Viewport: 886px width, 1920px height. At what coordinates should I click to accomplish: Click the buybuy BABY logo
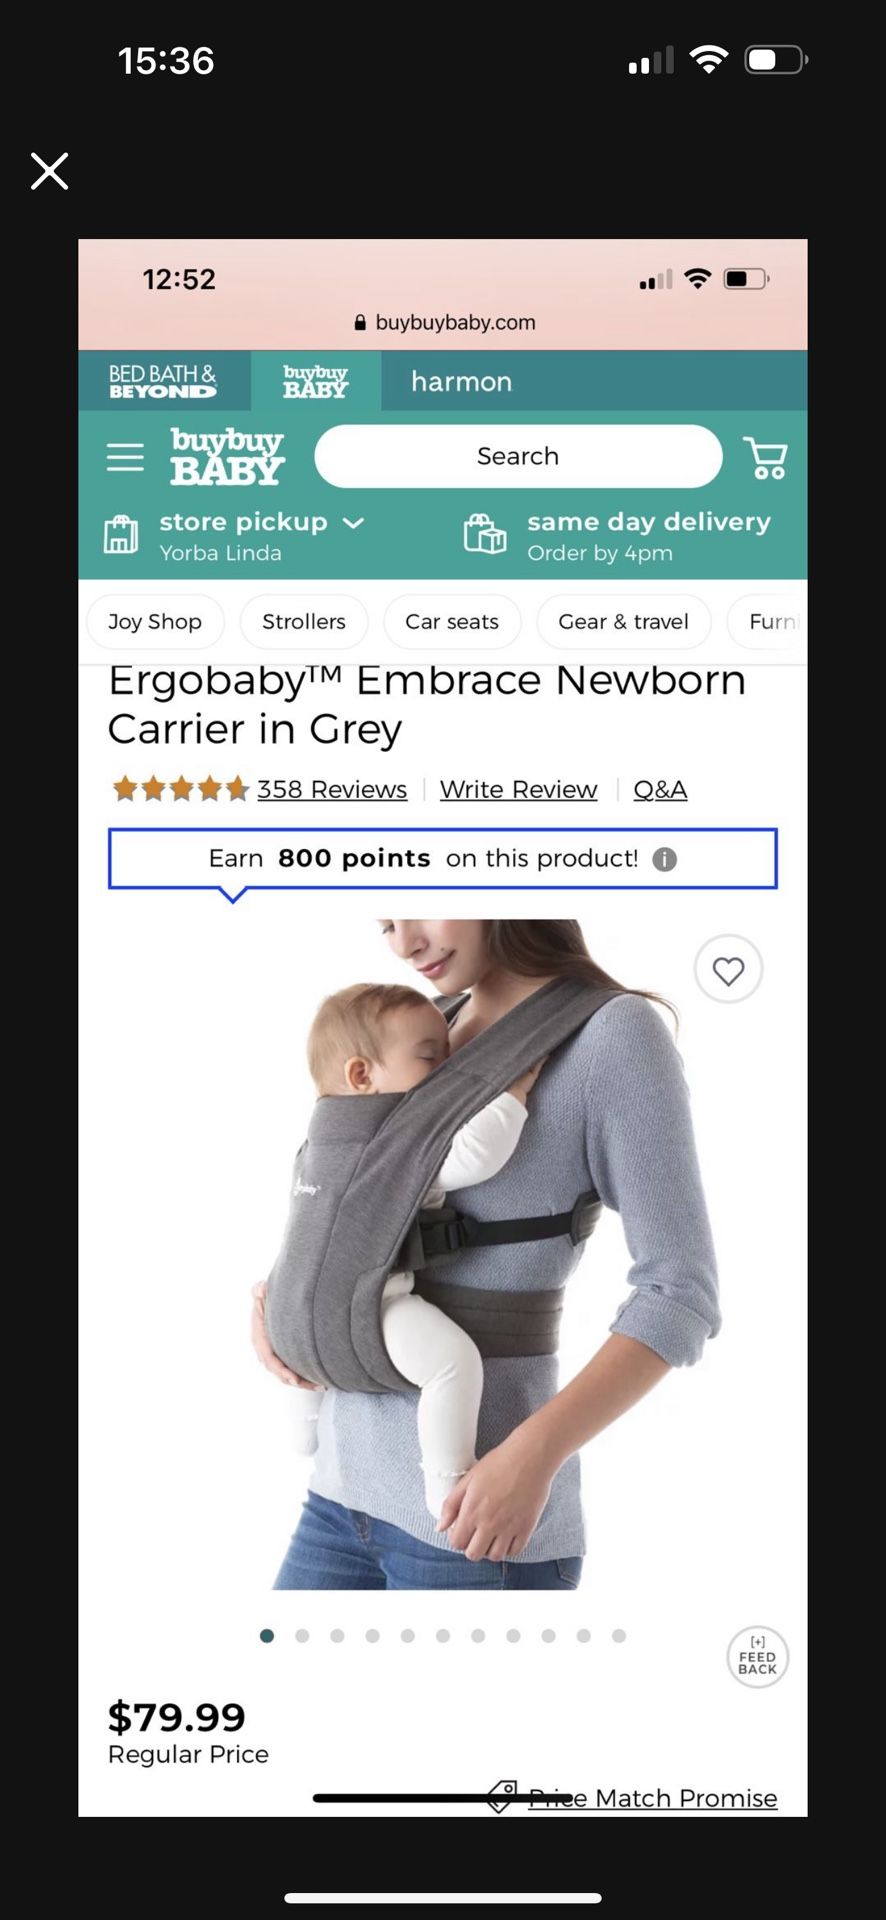[227, 456]
